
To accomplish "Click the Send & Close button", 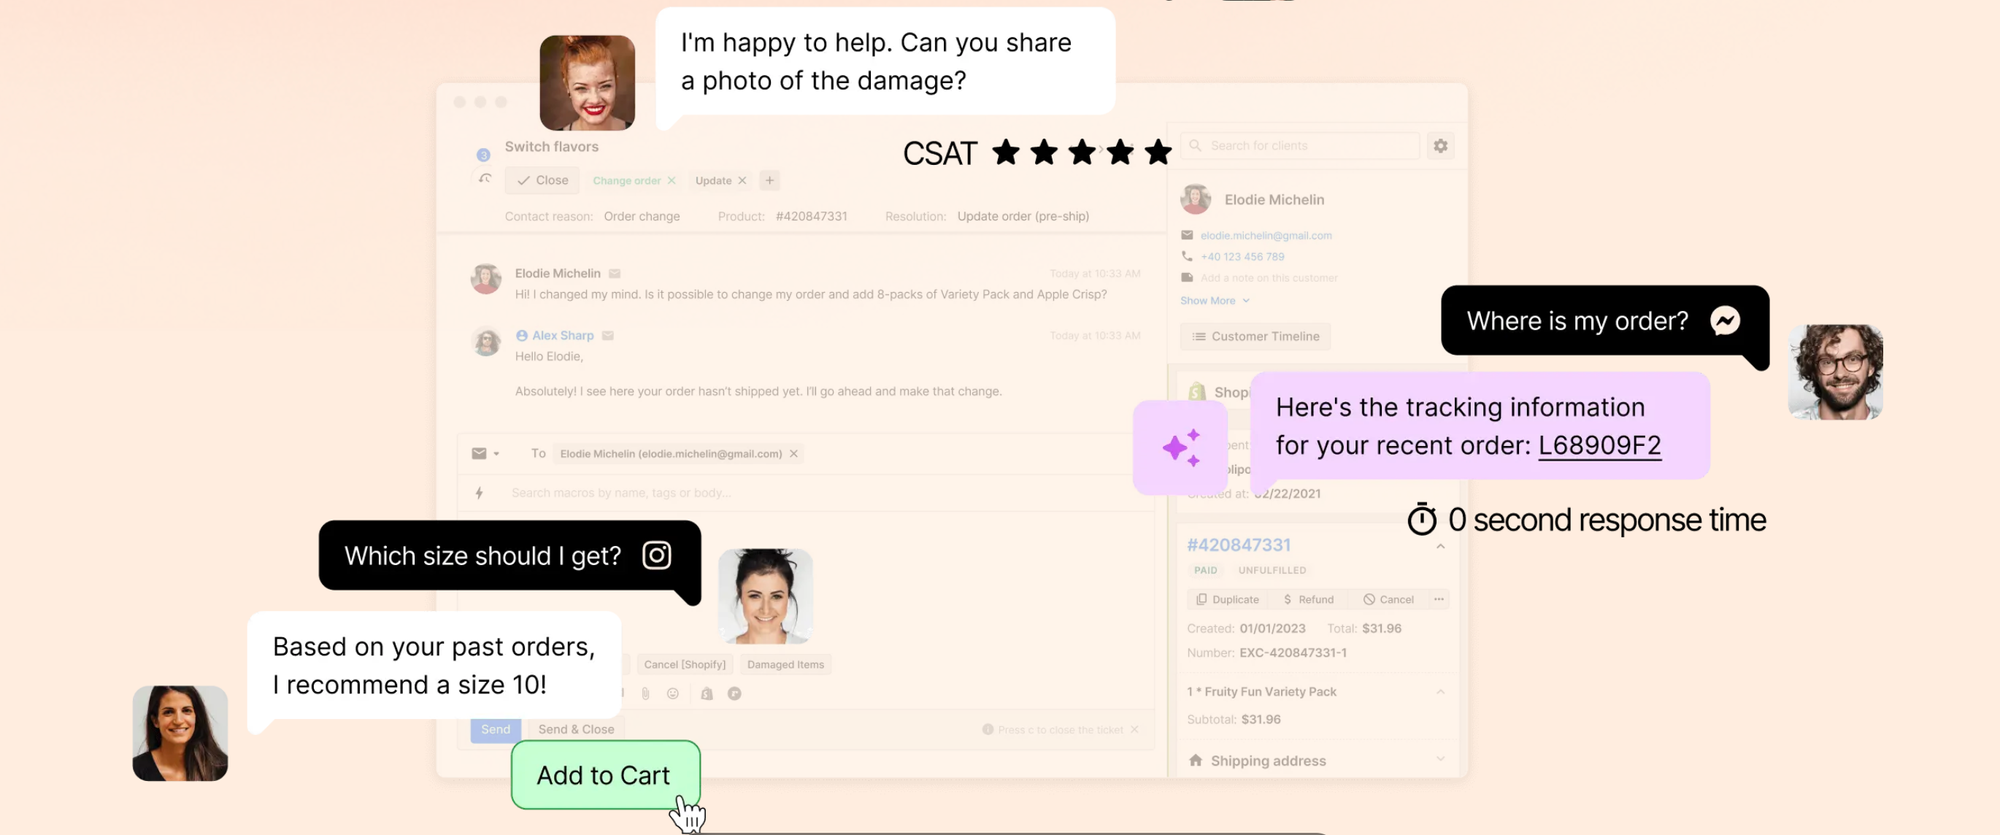I will (x=576, y=730).
